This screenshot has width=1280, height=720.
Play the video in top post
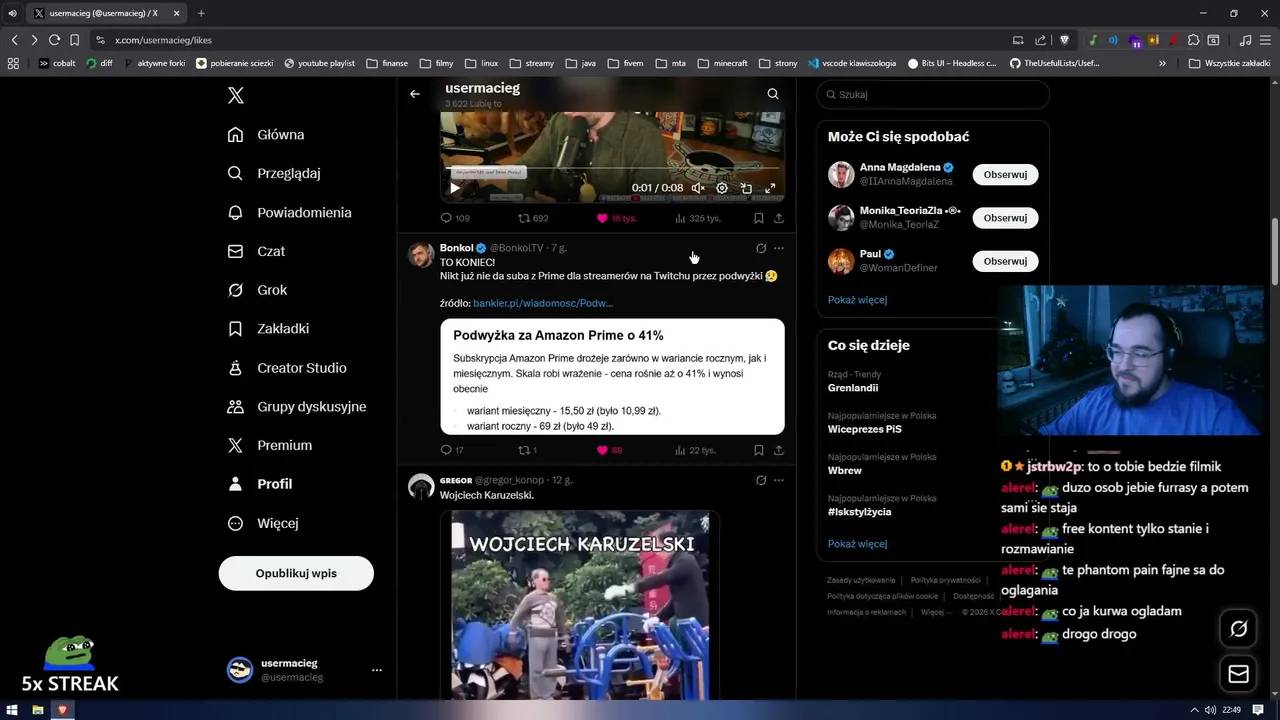pos(455,188)
